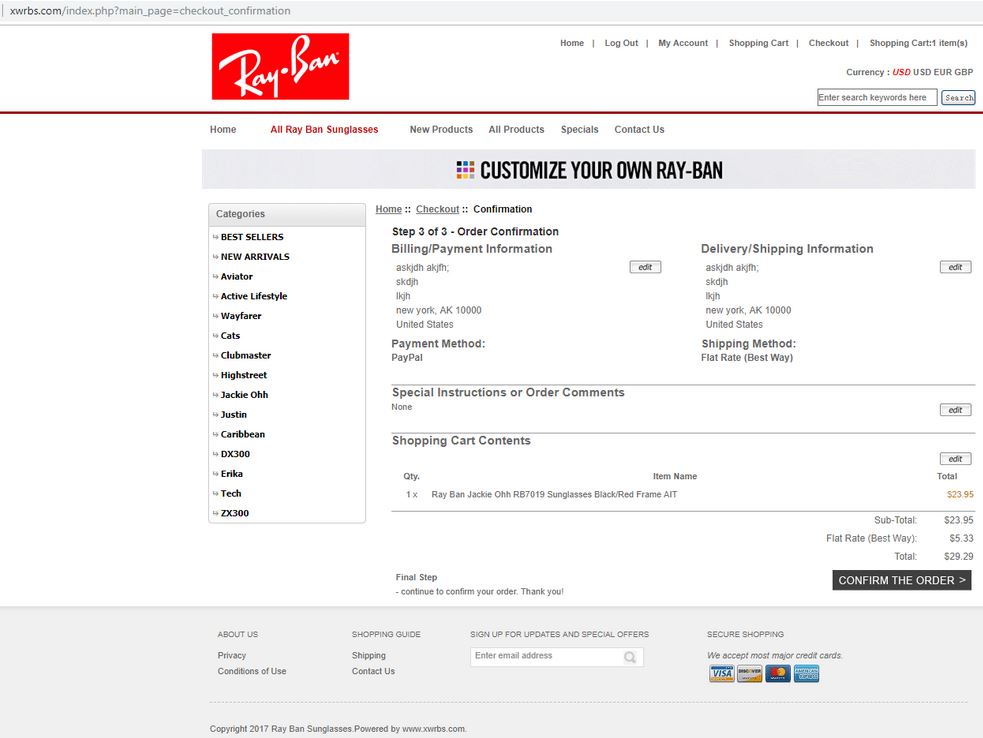Viewport: 983px width, 738px height.
Task: Click the Ray-Ban logo
Action: pyautogui.click(x=280, y=66)
